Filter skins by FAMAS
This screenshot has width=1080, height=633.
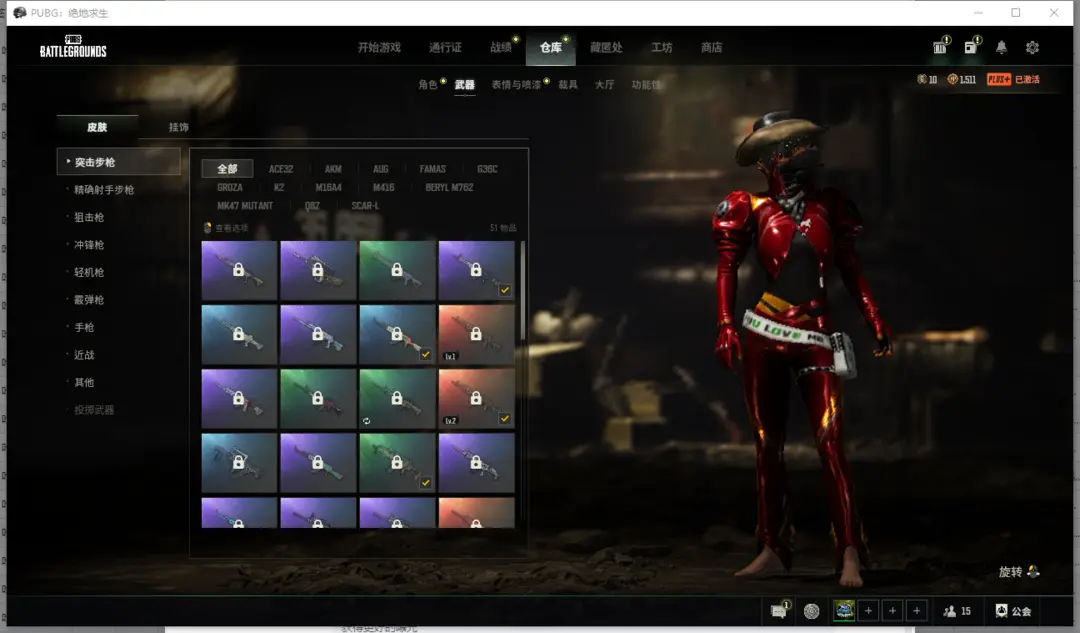pos(433,169)
